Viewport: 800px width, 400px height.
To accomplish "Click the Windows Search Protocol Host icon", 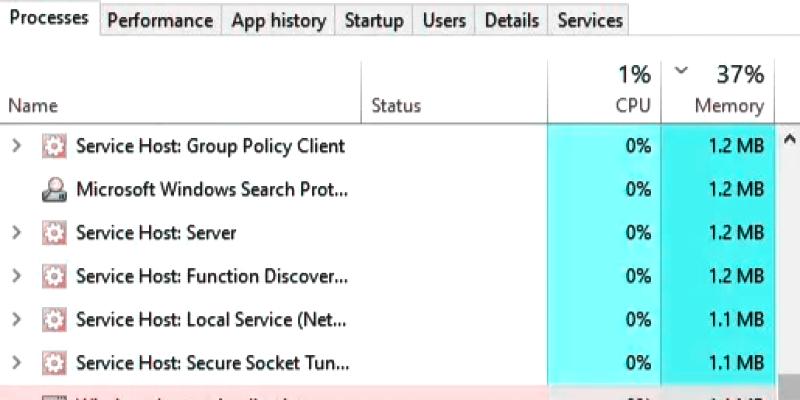I will (x=54, y=190).
